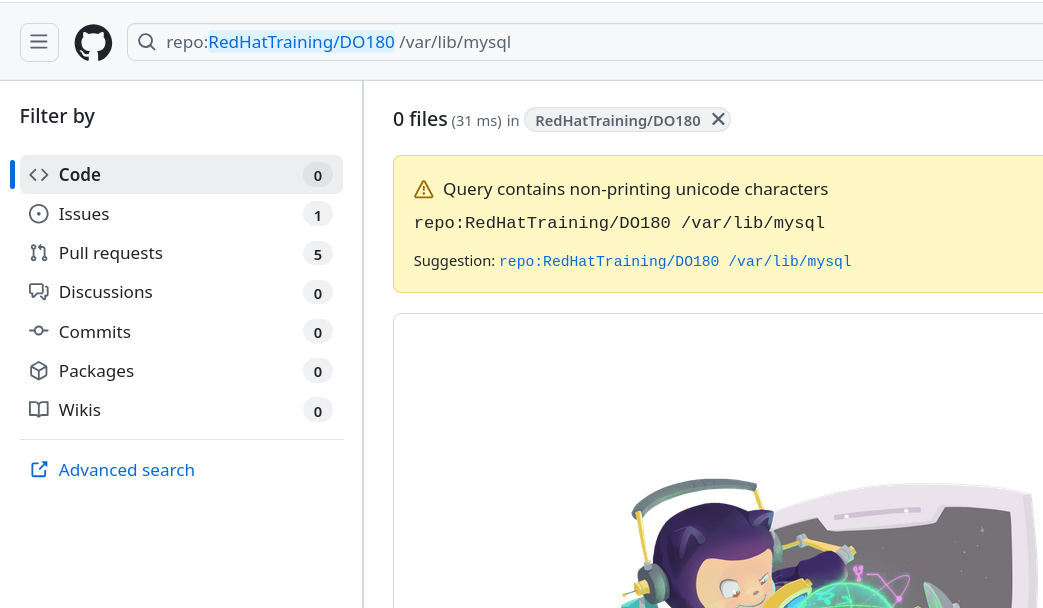1043x608 pixels.
Task: Click the Issues circle icon
Action: (39, 214)
